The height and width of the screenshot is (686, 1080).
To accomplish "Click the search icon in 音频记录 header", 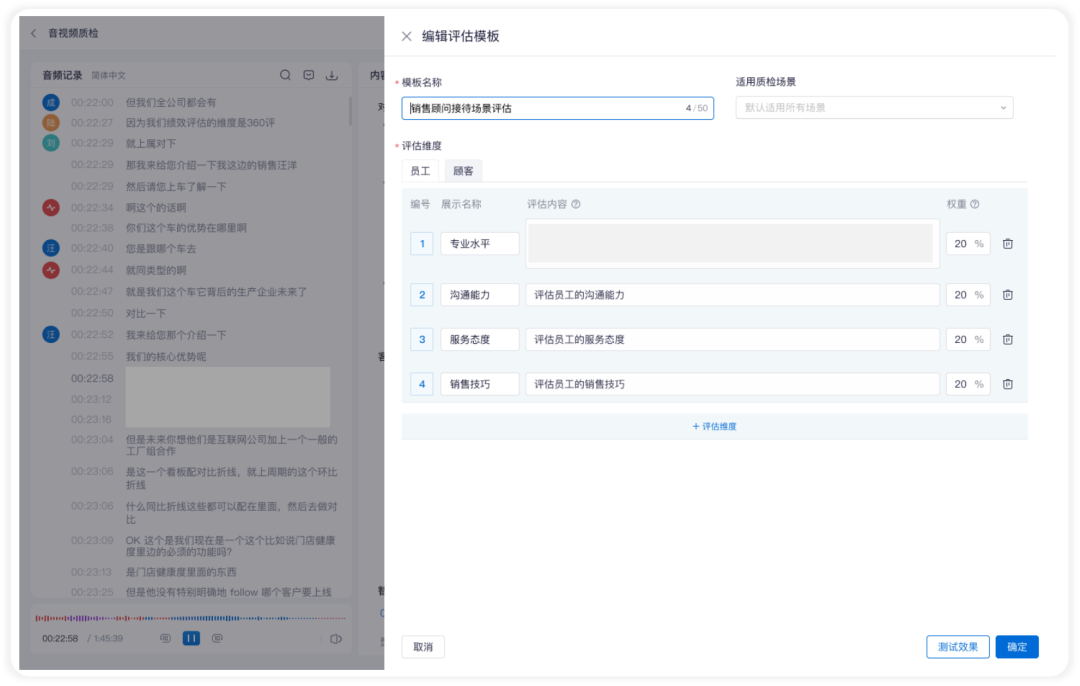I will click(285, 75).
